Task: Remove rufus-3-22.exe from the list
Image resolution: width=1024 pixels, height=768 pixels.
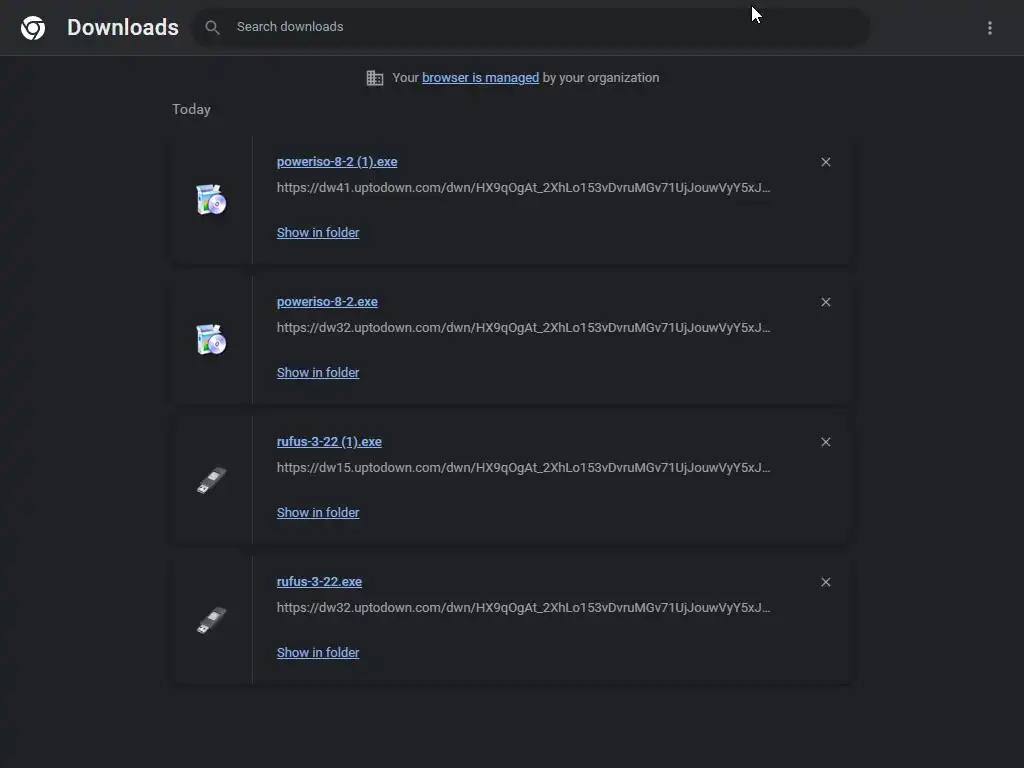Action: (826, 582)
